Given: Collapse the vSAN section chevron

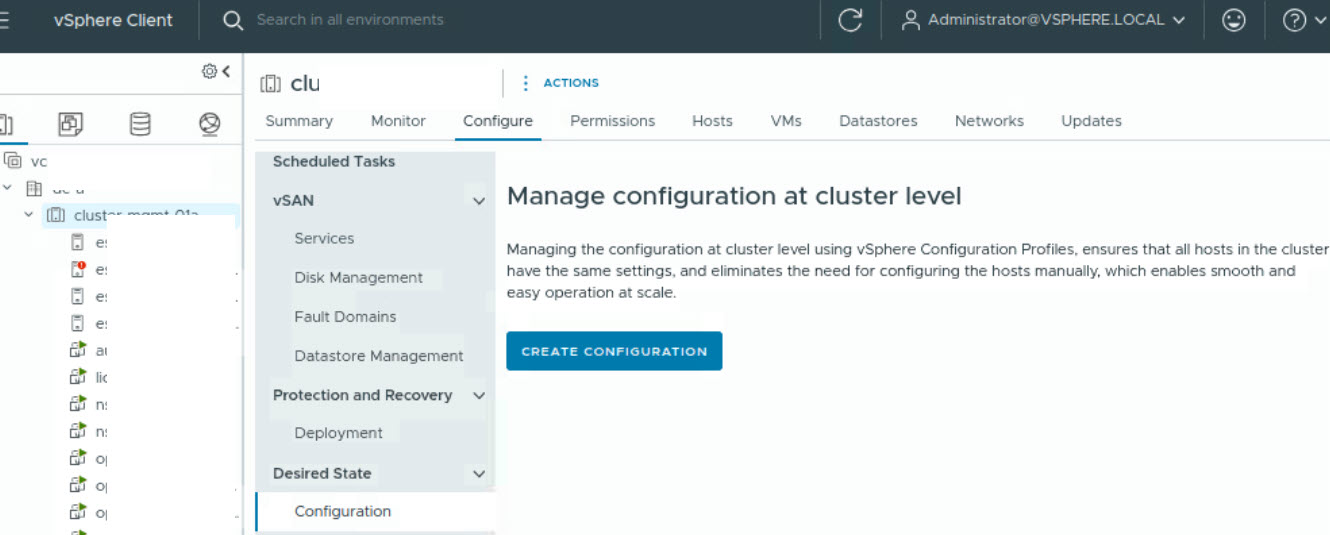Looking at the screenshot, I should pos(479,201).
